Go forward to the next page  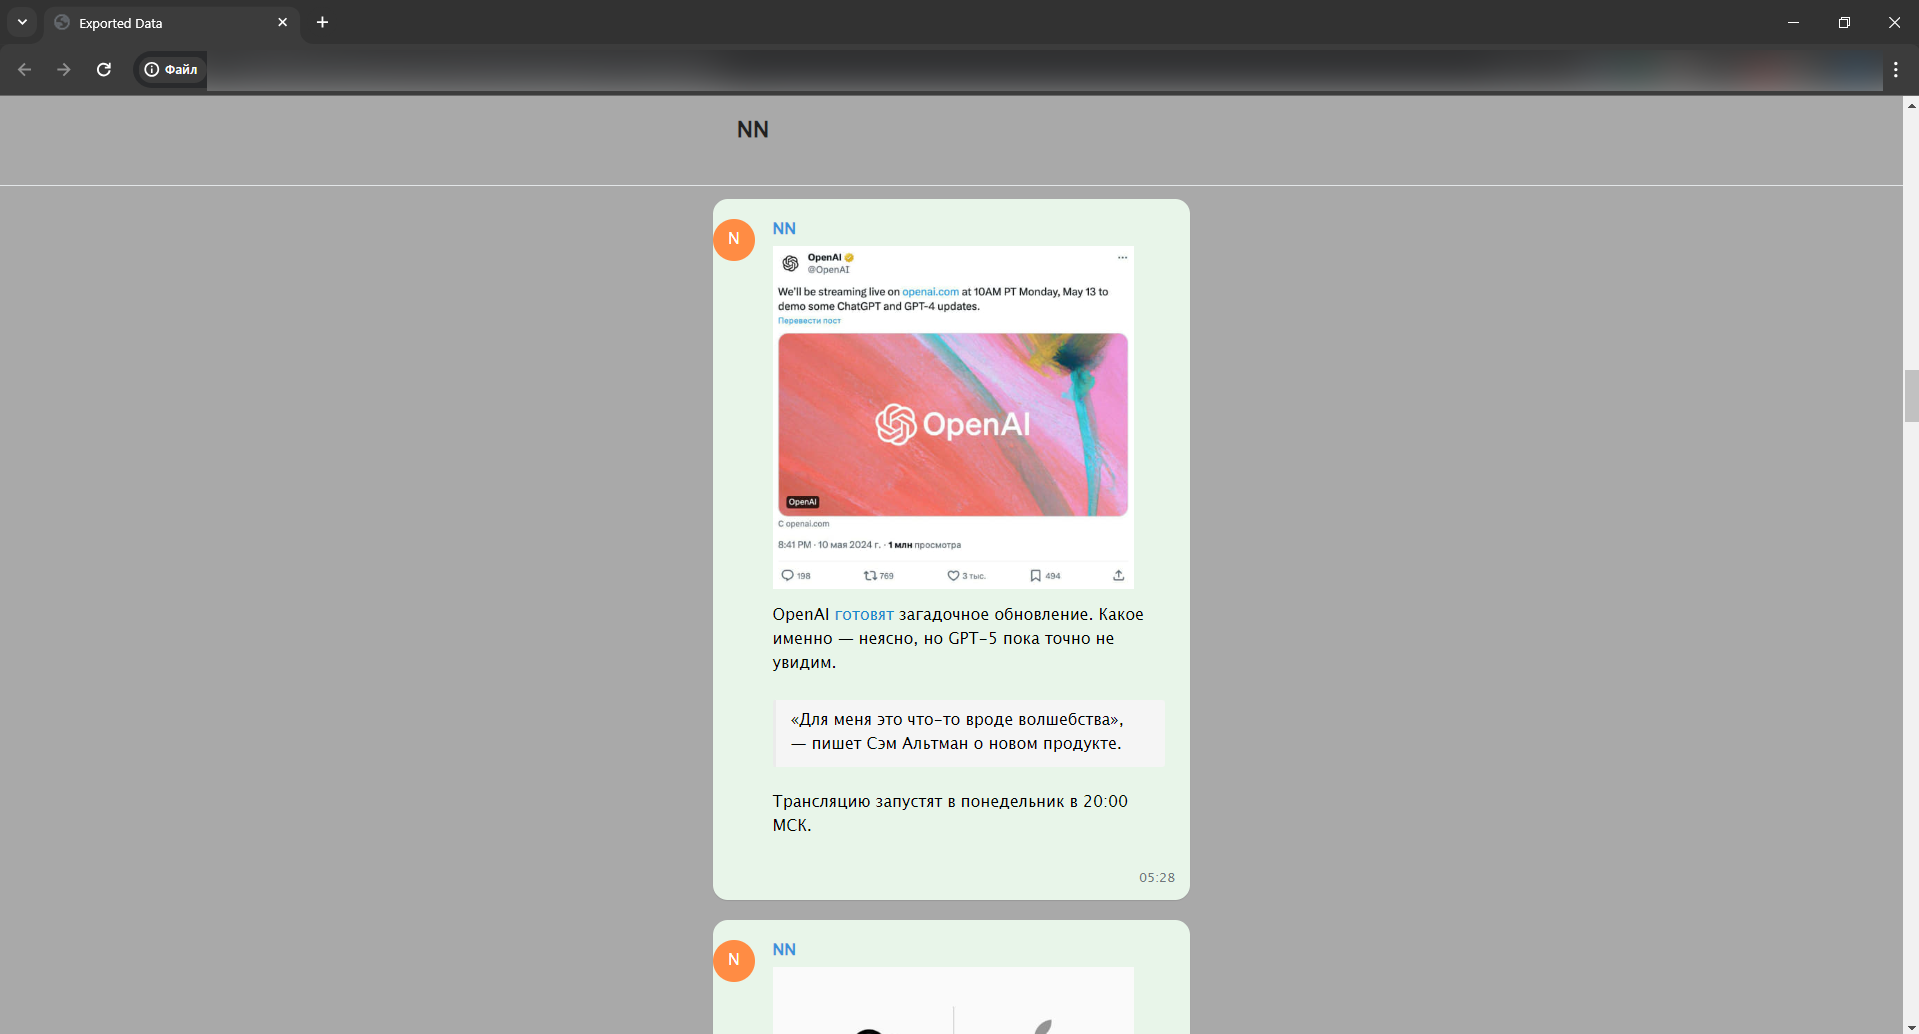tap(64, 69)
